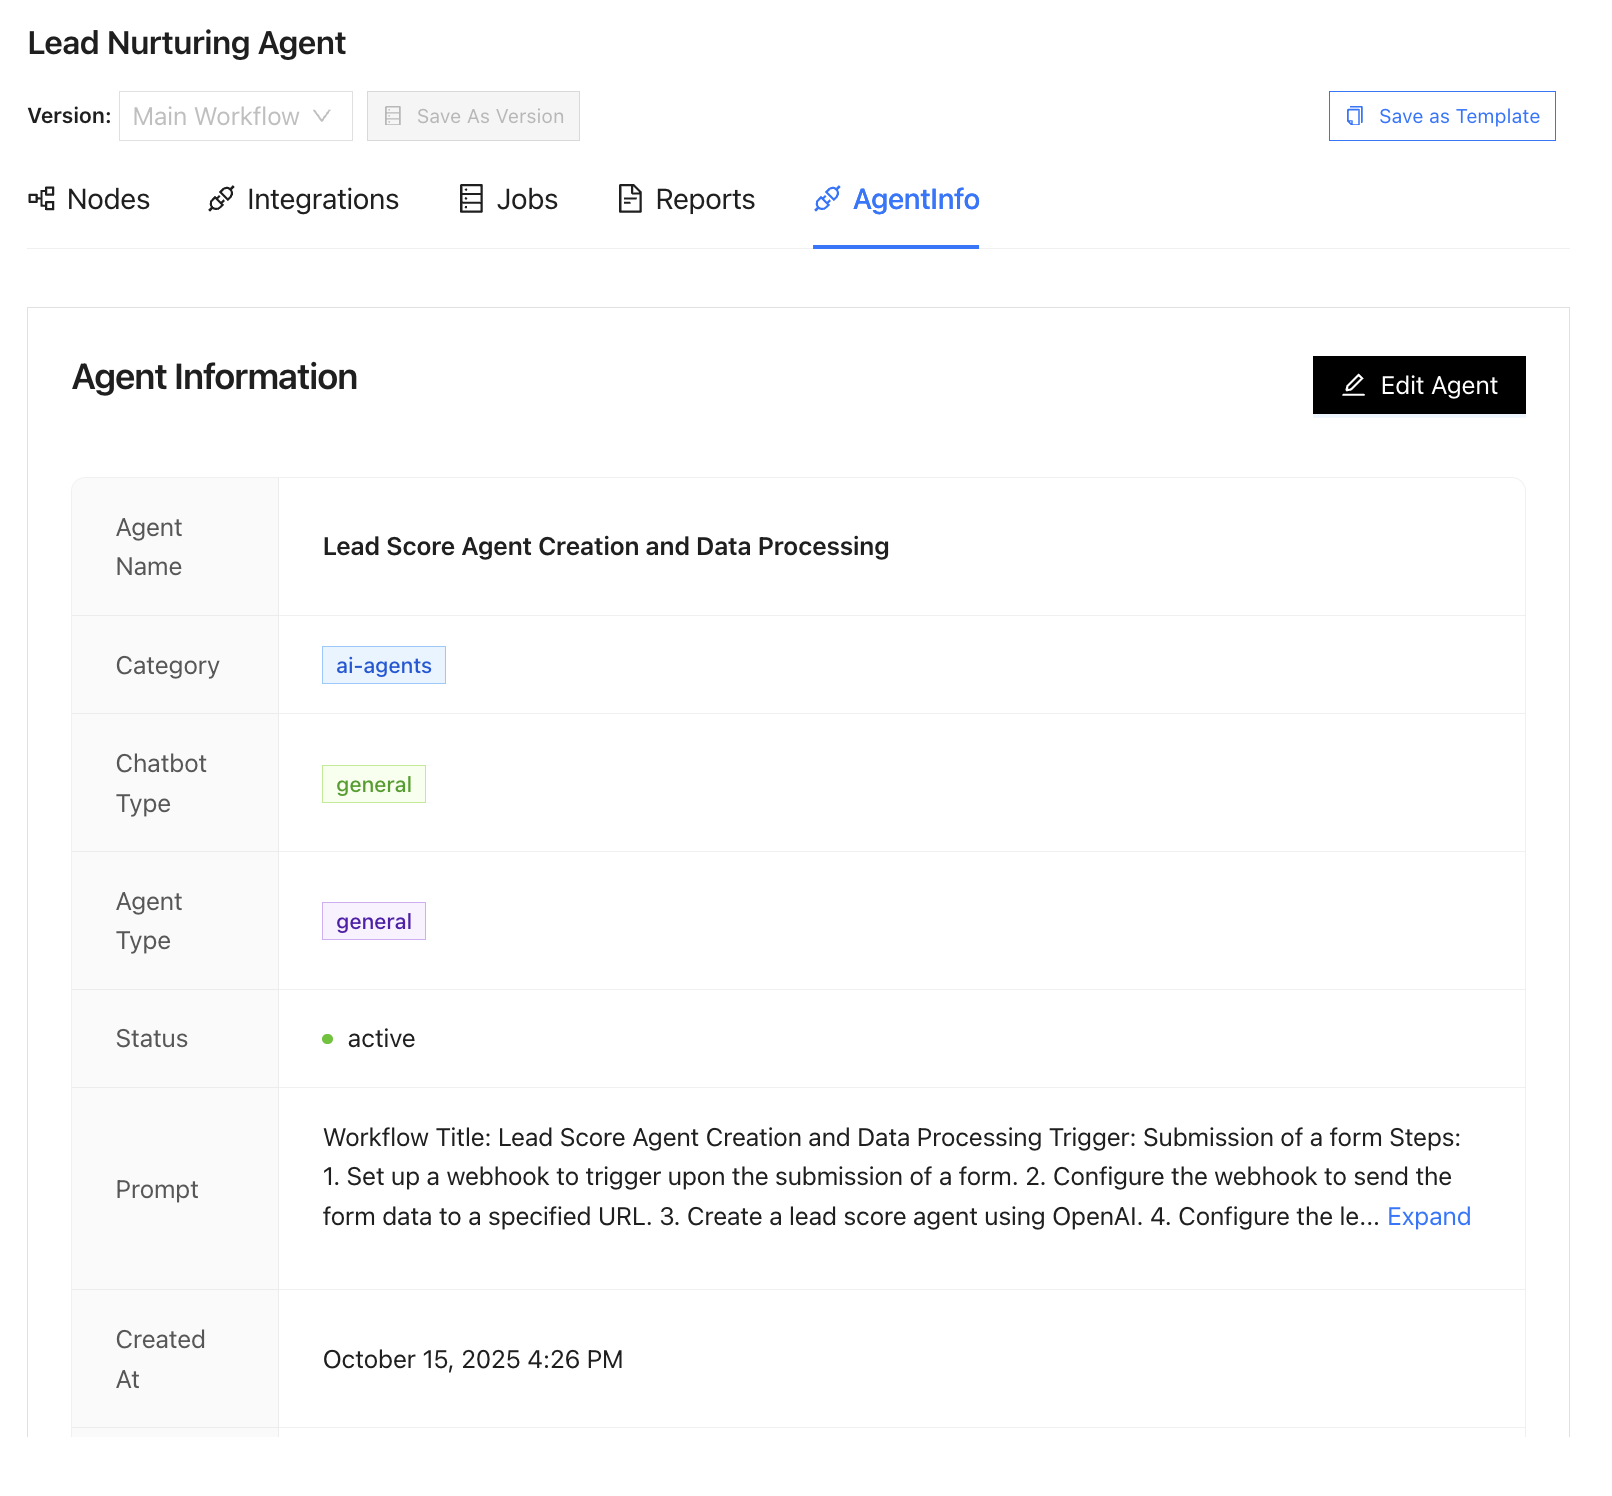The width and height of the screenshot is (1612, 1496).
Task: Click the version dropdown chevron arrow
Action: (x=322, y=116)
